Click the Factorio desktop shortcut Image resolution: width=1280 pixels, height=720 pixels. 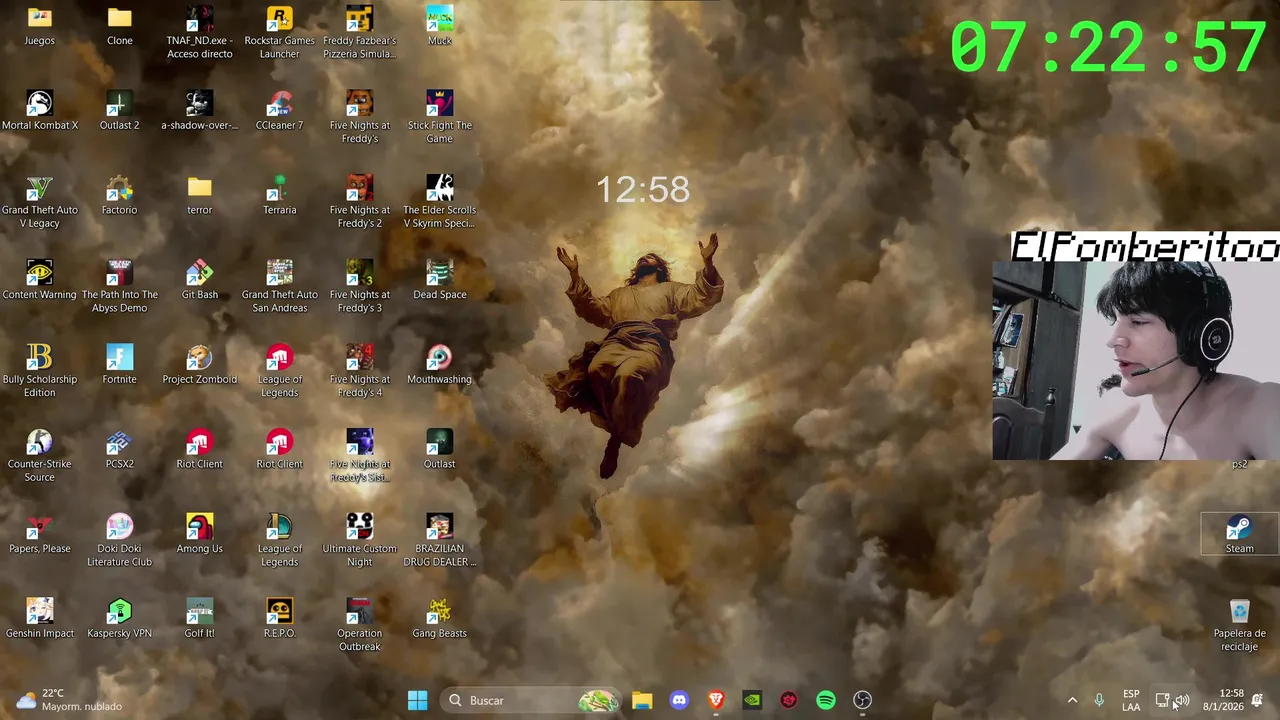click(119, 196)
